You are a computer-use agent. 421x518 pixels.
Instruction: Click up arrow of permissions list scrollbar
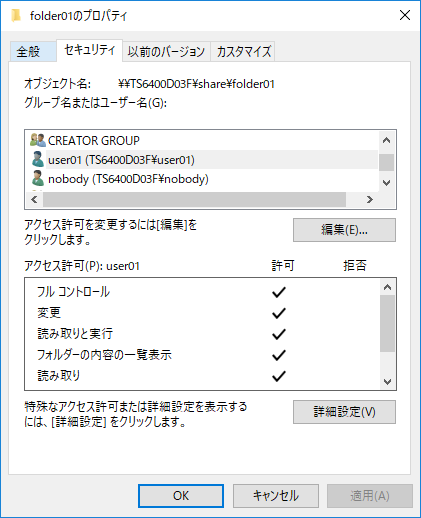387,287
